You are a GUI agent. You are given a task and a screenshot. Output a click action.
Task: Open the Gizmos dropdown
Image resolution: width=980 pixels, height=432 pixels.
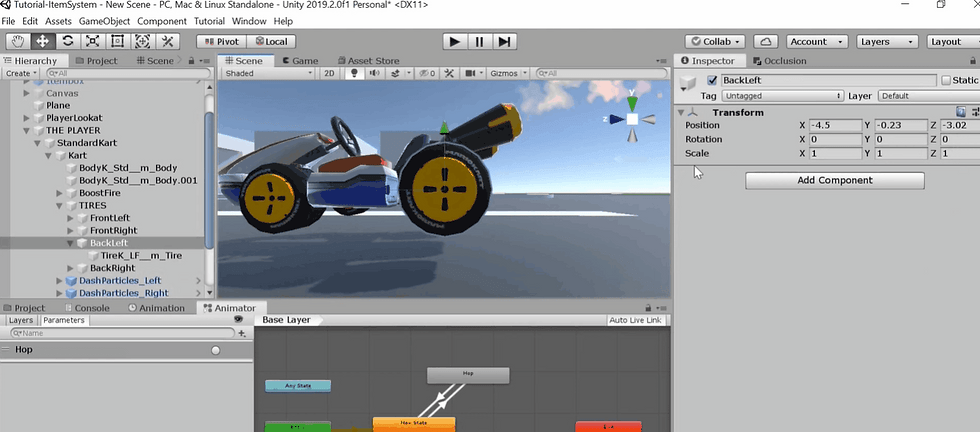(506, 73)
